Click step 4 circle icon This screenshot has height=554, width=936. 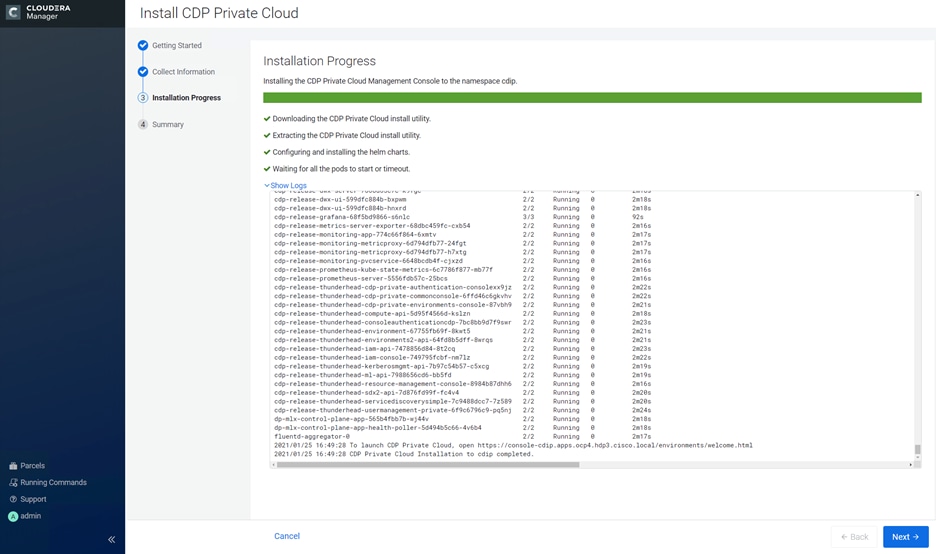coord(143,124)
